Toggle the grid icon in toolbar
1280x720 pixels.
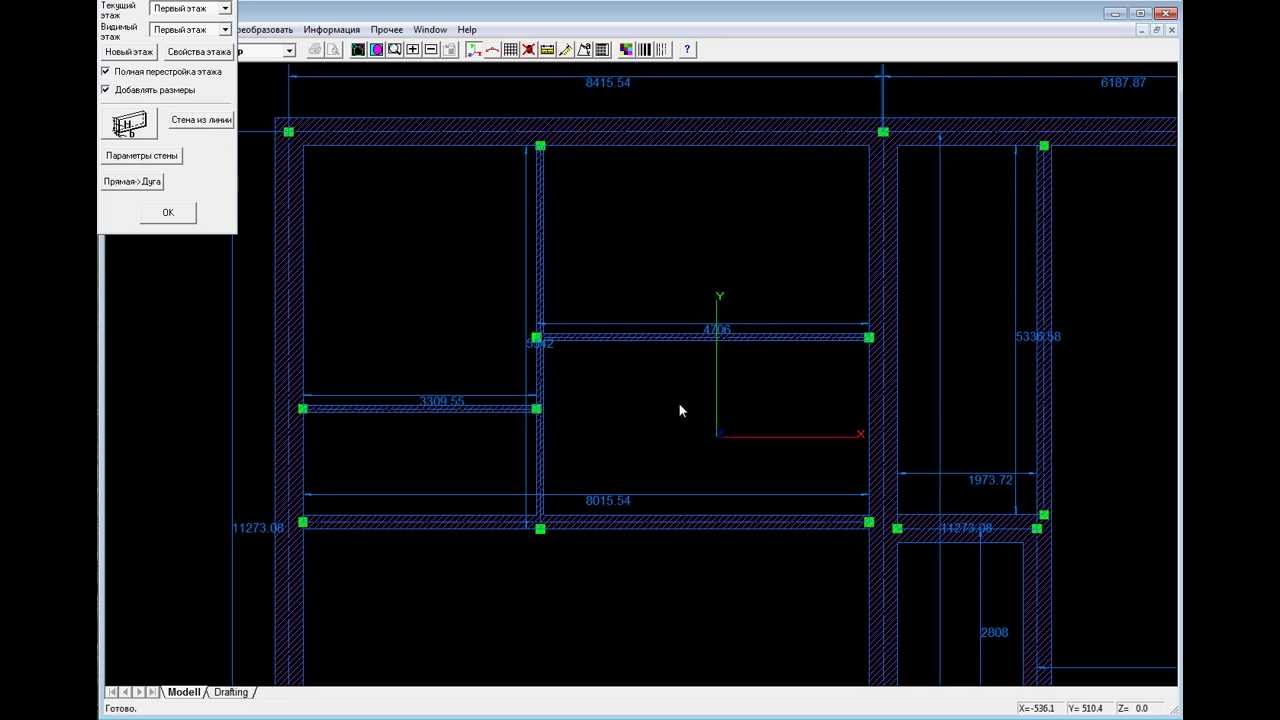(510, 50)
